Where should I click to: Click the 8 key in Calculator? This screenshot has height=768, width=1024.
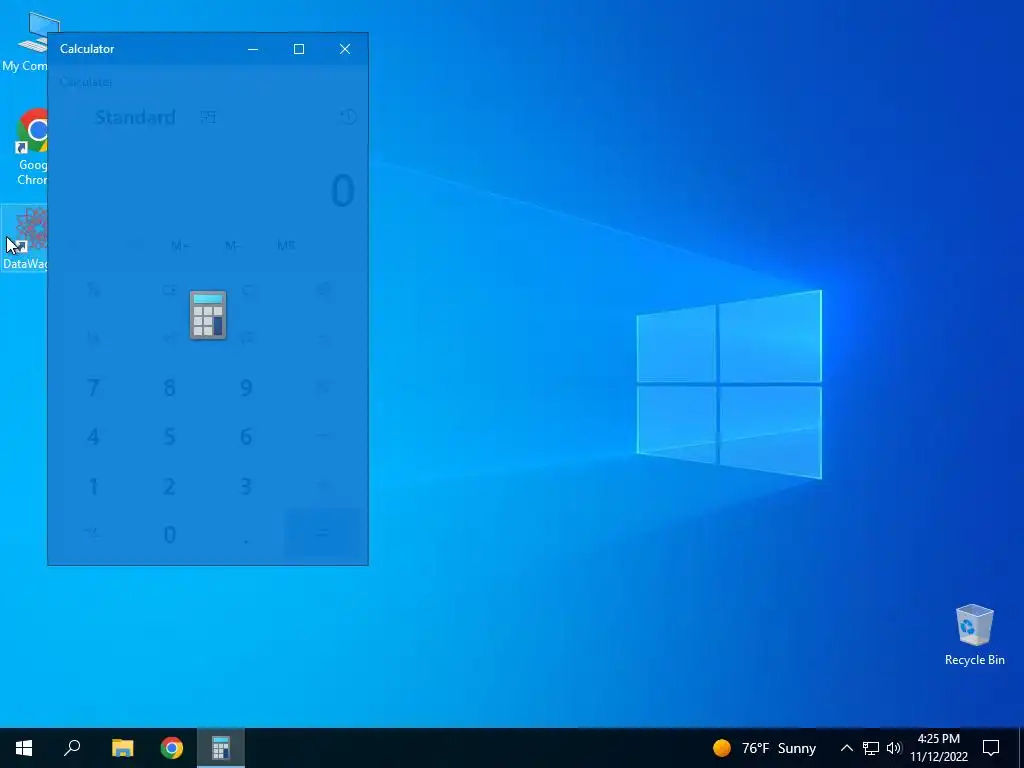pos(170,388)
